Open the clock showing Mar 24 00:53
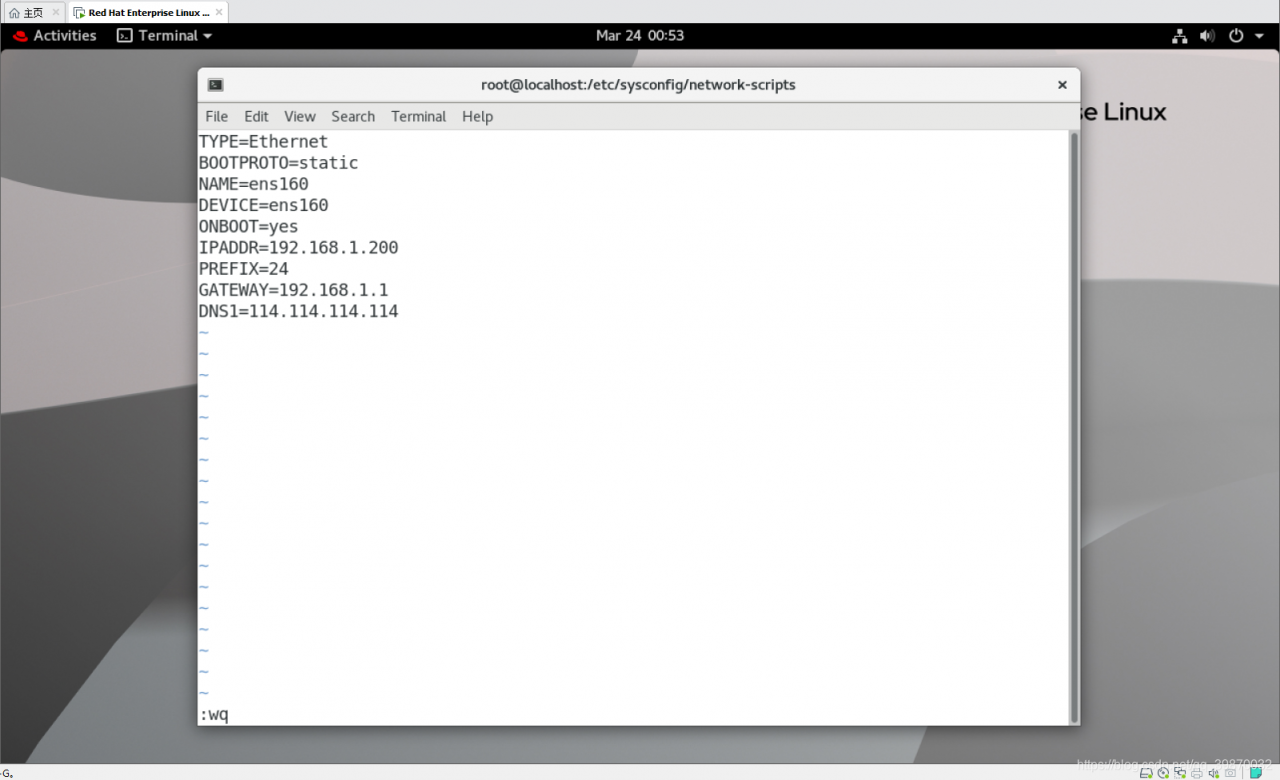1280x780 pixels. pyautogui.click(x=640, y=36)
